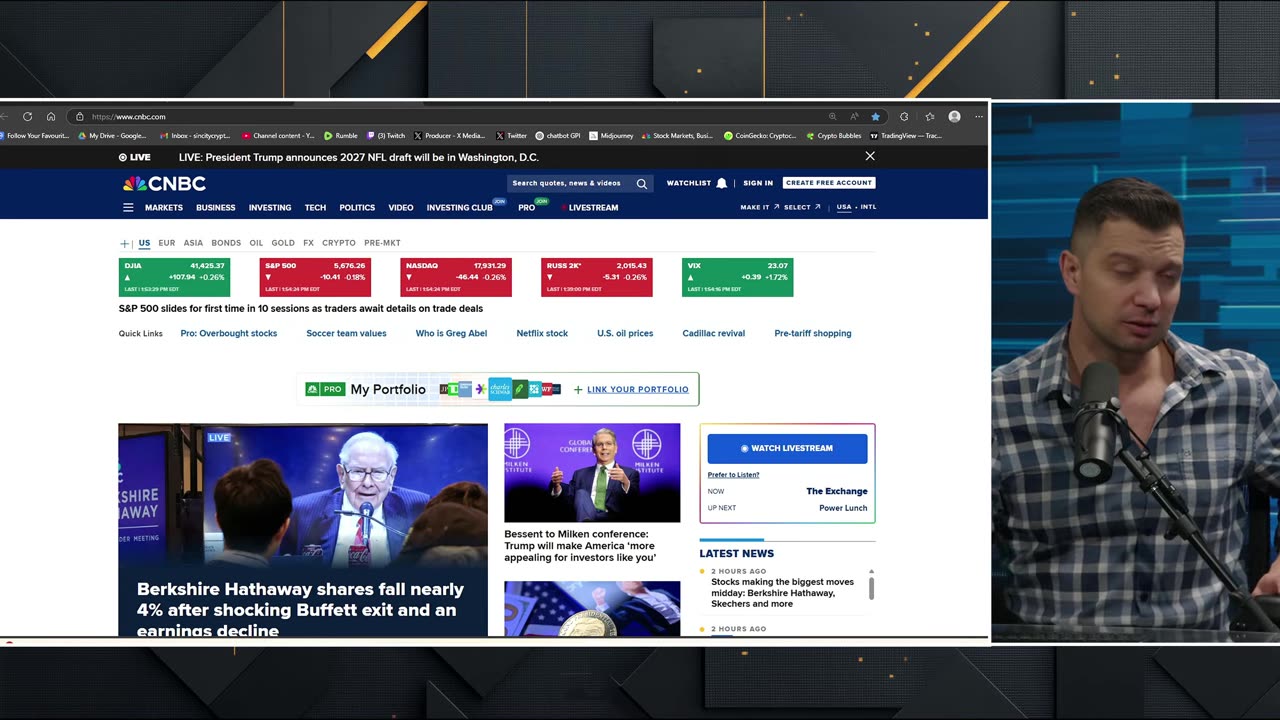
Task: Open the favorites list icon
Action: [x=930, y=117]
